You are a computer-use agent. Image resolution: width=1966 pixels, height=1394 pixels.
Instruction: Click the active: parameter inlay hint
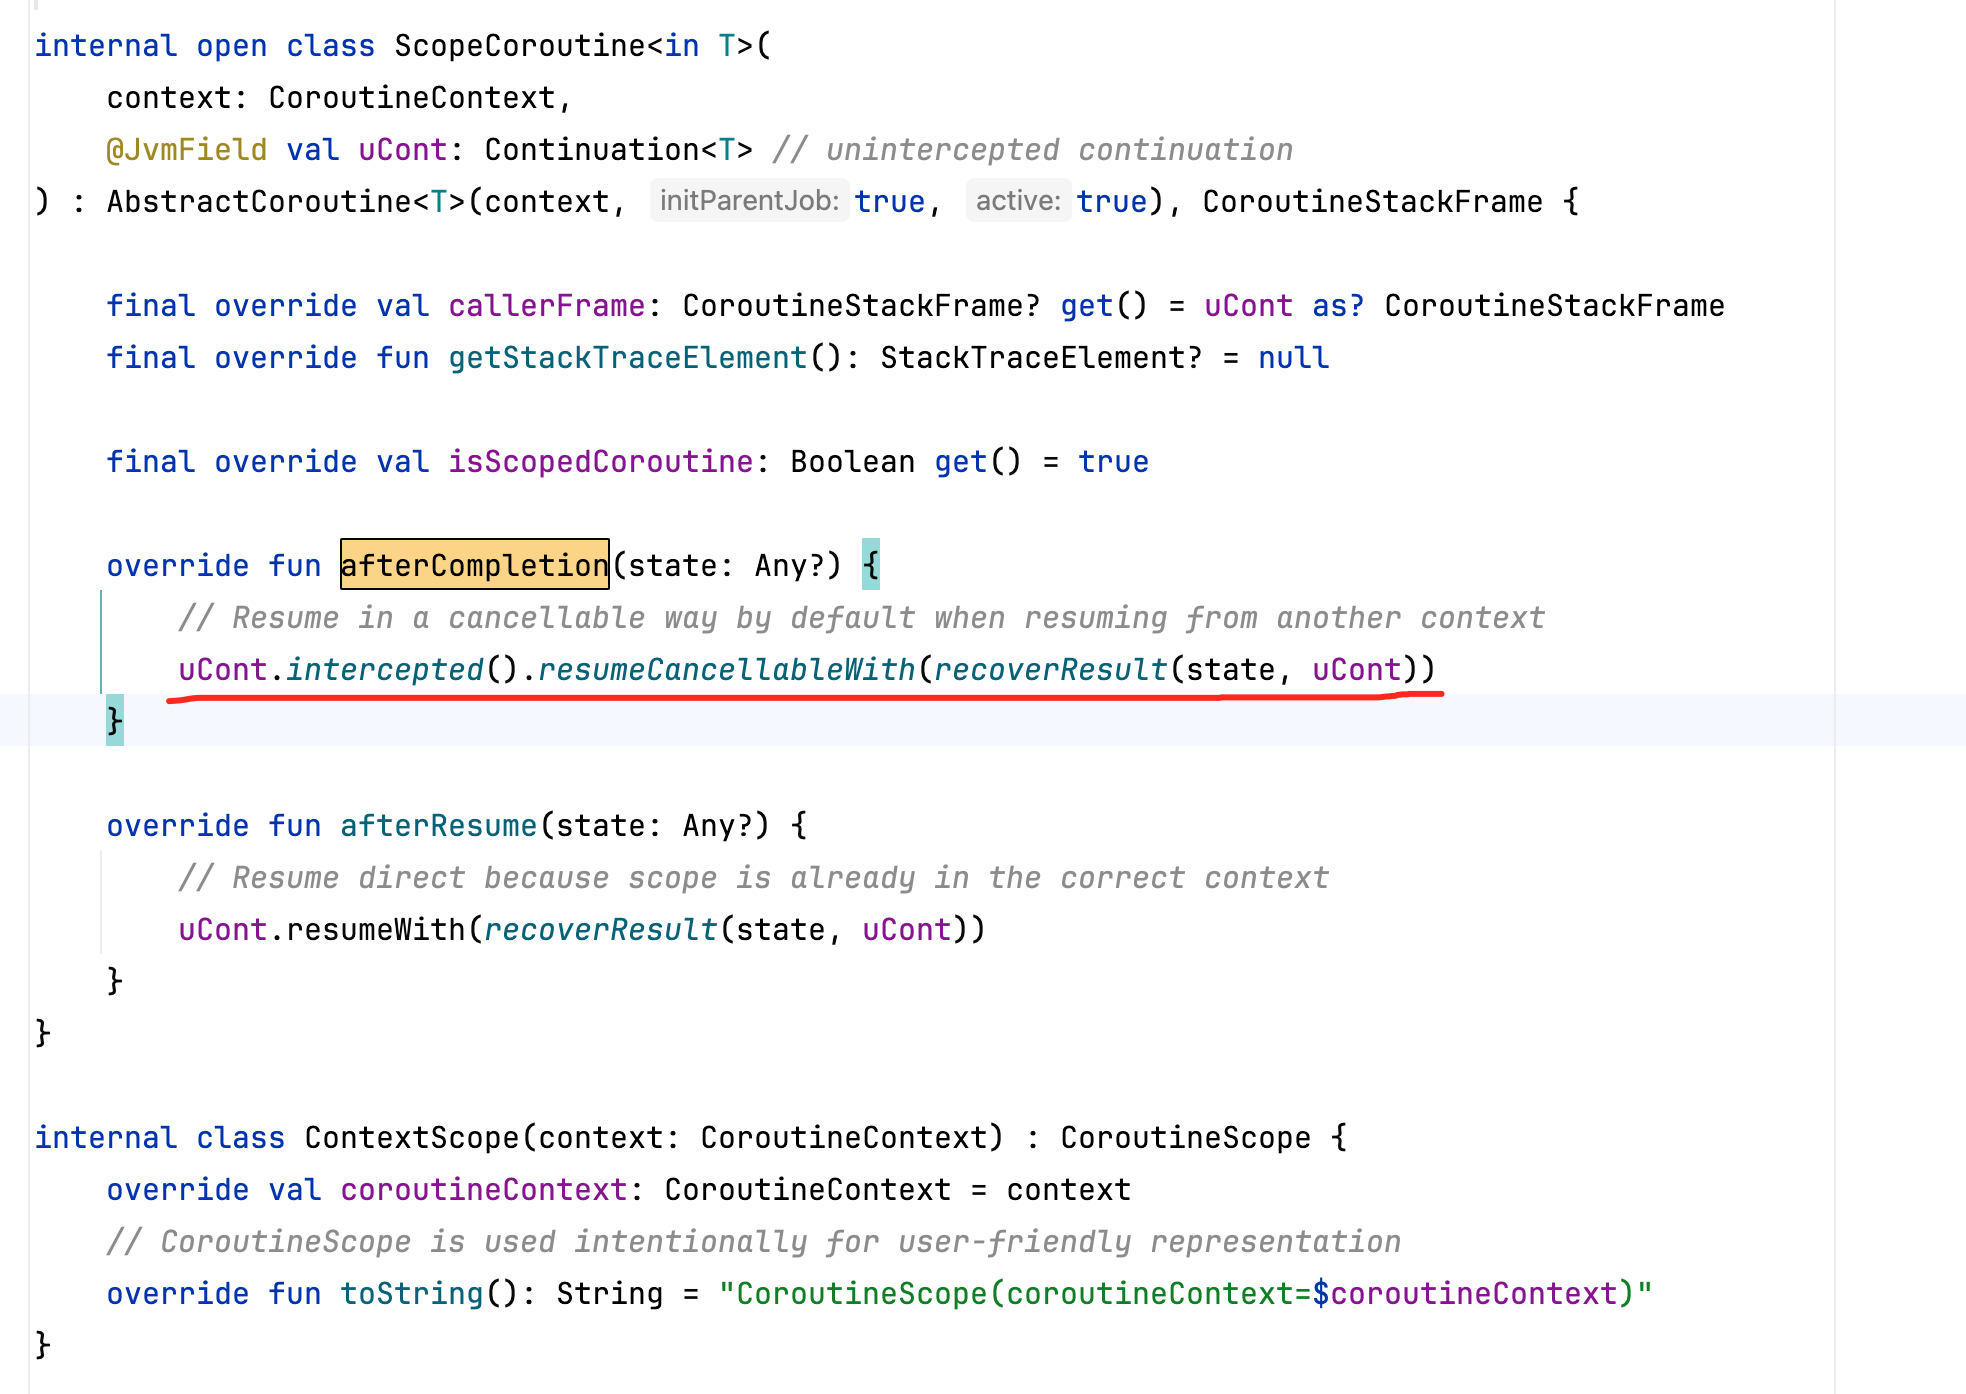point(1017,201)
